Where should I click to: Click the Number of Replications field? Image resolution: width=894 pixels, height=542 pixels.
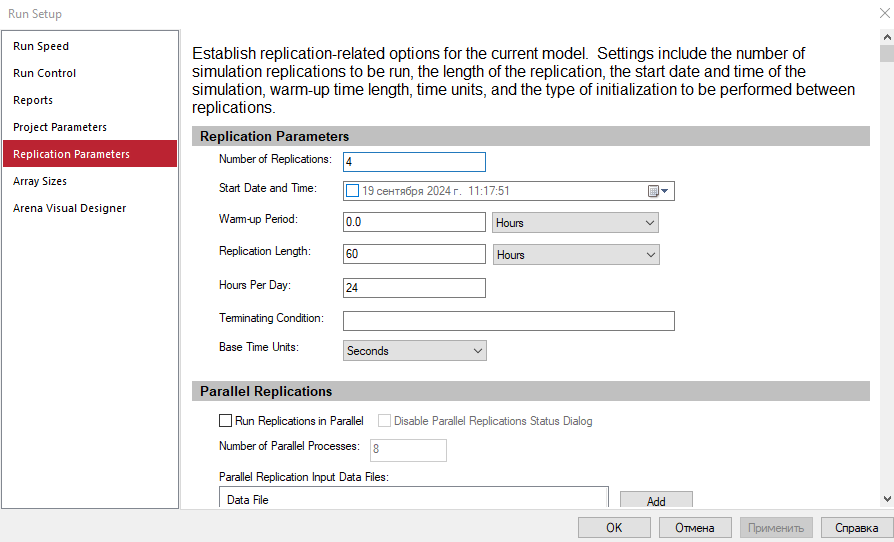[x=415, y=162]
